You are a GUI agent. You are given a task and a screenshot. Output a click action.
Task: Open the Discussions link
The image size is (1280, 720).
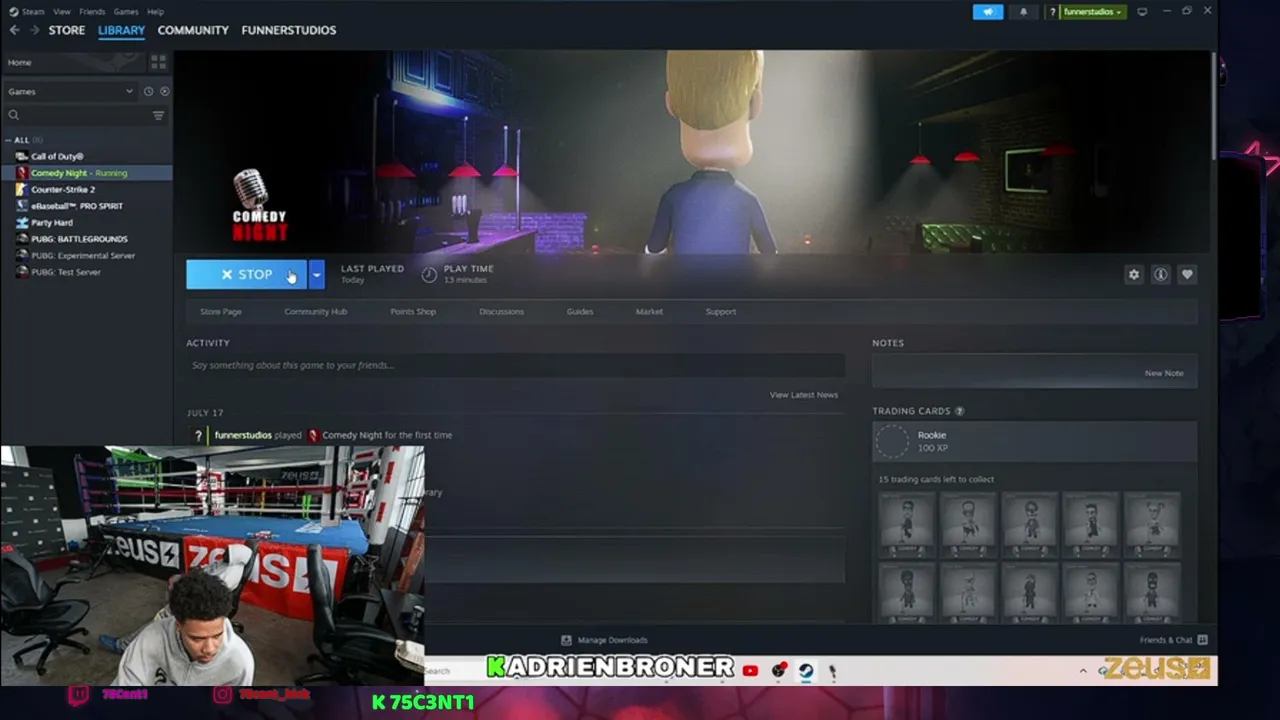(x=501, y=311)
